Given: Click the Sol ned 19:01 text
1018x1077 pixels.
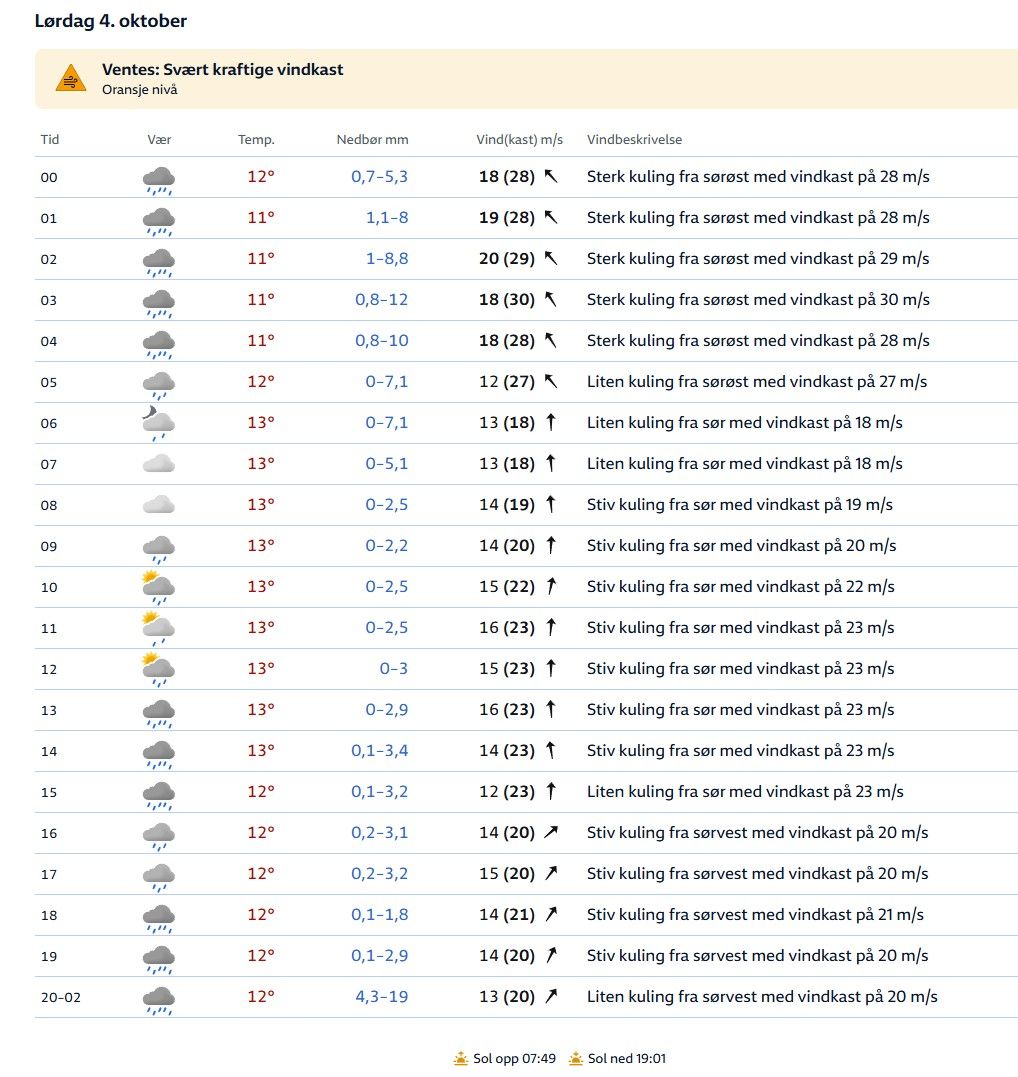Looking at the screenshot, I should click(x=626, y=1058).
